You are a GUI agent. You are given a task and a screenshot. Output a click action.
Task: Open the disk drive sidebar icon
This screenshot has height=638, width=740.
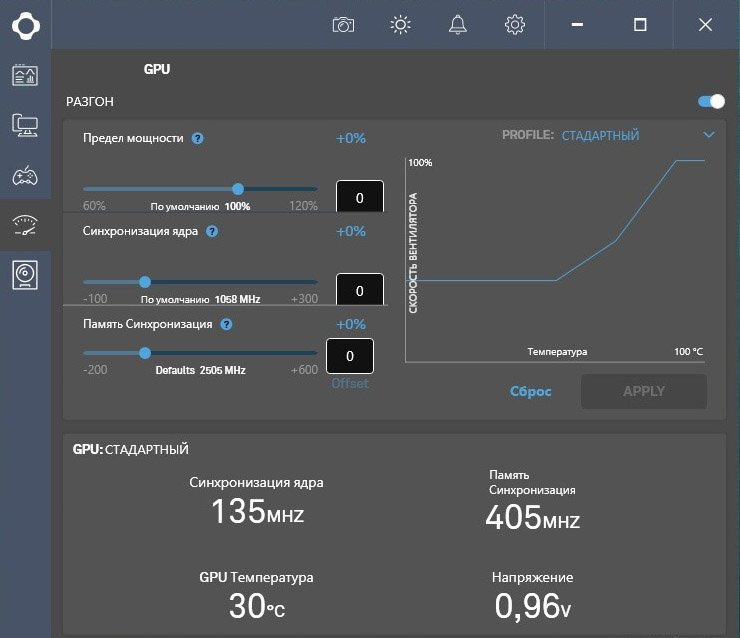[25, 275]
